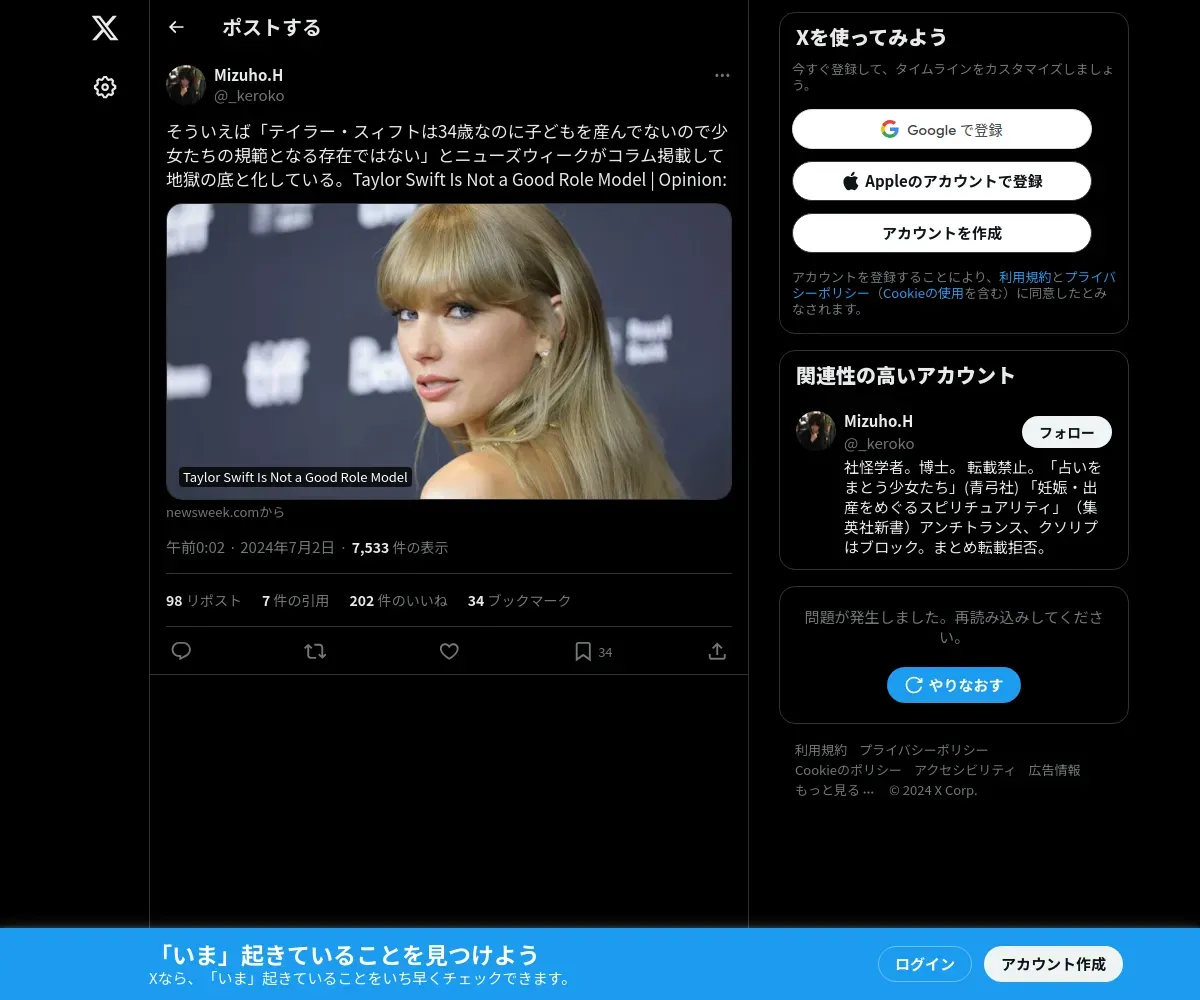Like the post with the heart icon
Viewport: 1200px width, 1000px height.
coord(449,651)
